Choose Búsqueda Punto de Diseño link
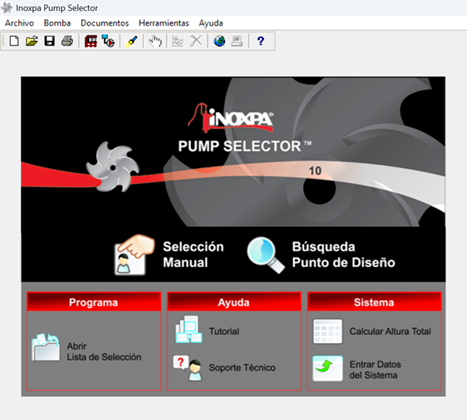This screenshot has height=420, width=467. pyautogui.click(x=343, y=254)
